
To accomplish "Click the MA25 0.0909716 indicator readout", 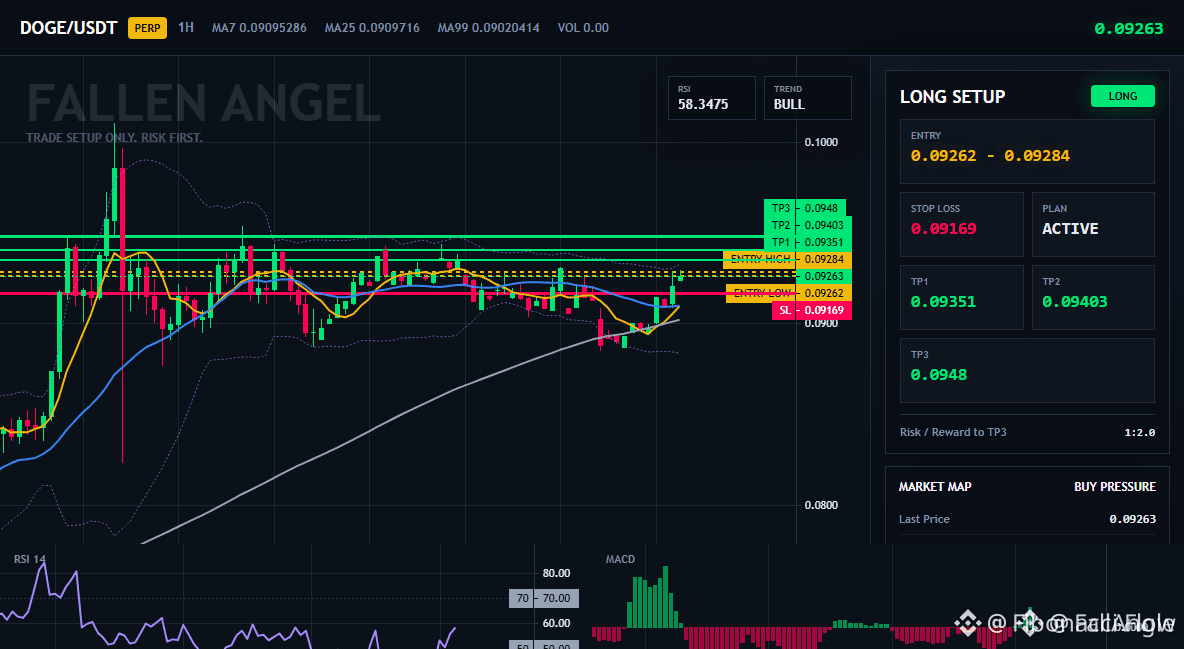I will pos(372,28).
